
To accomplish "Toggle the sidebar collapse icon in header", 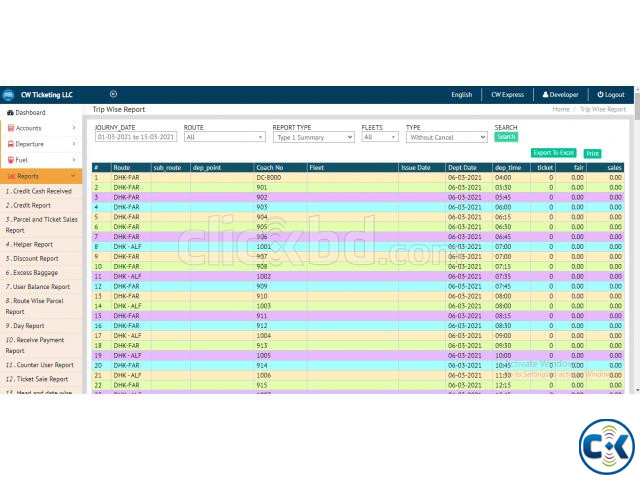I will [113, 94].
